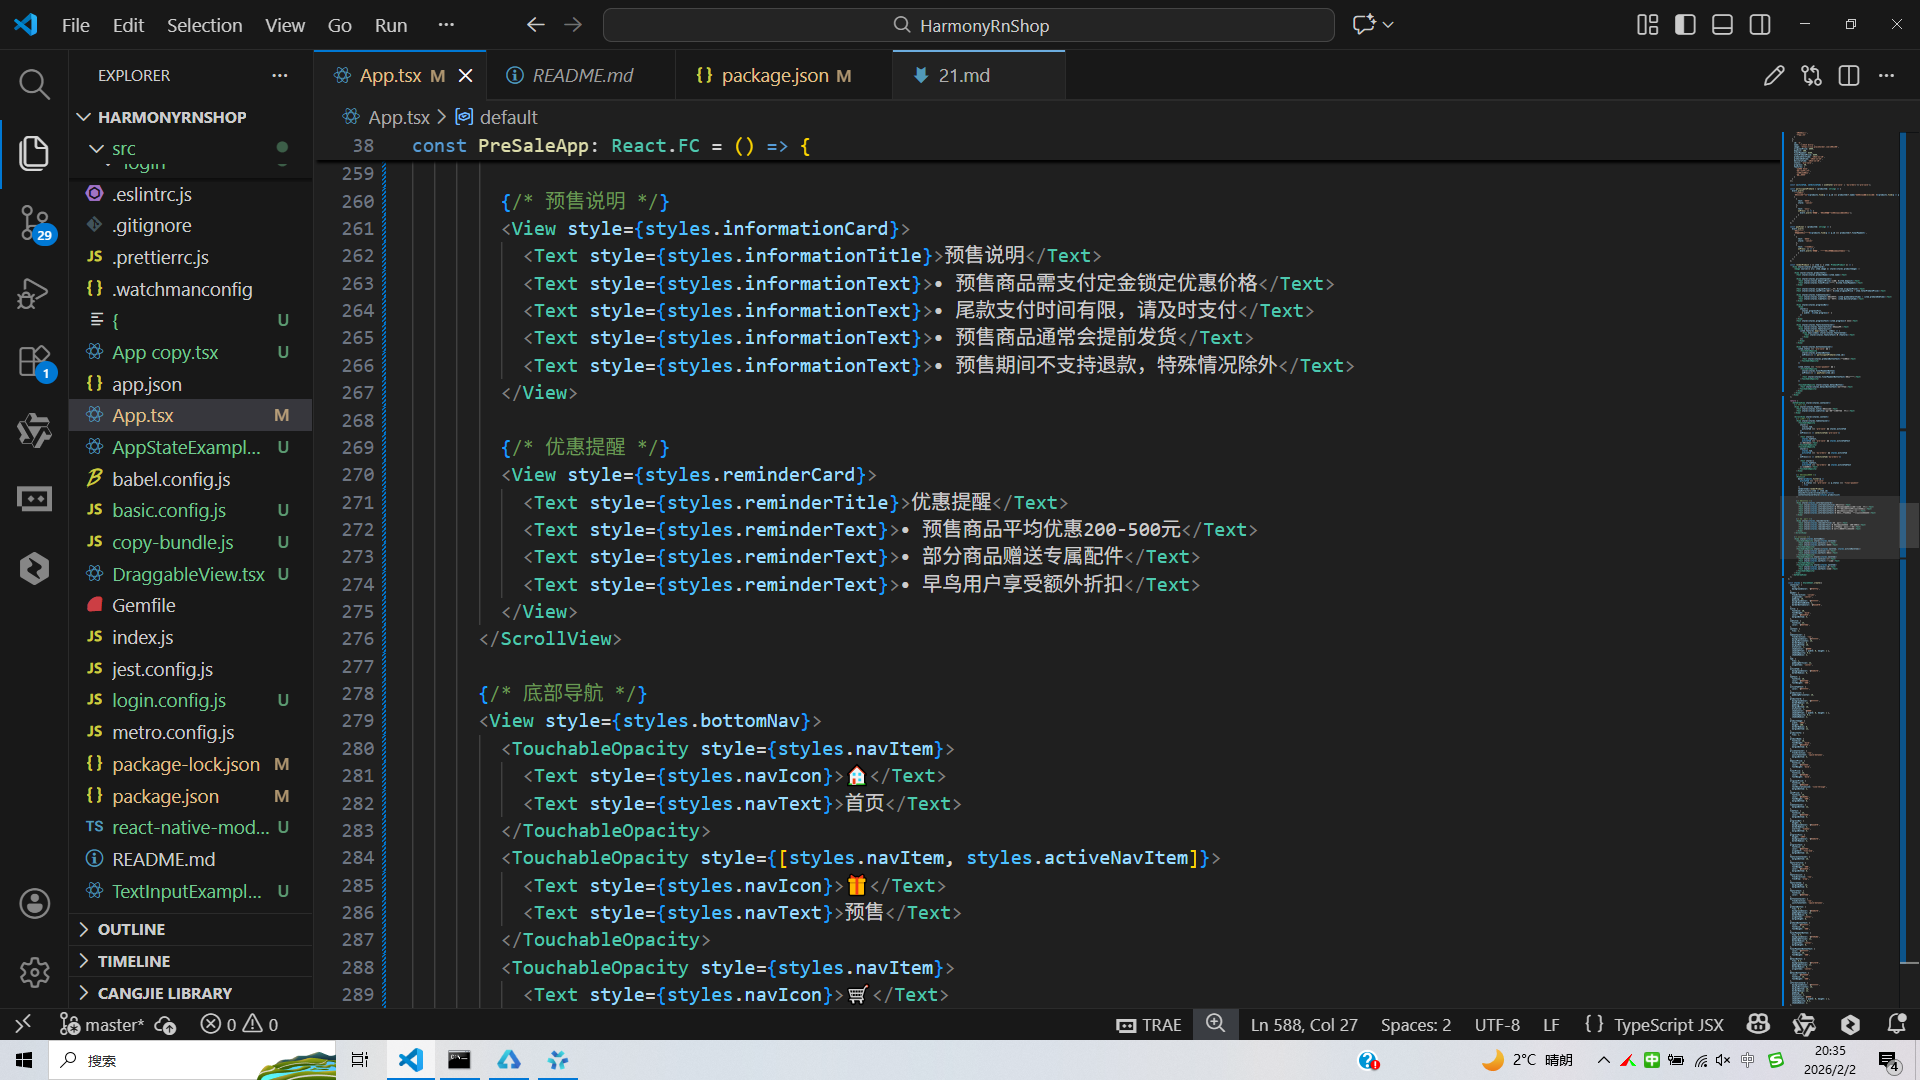Image resolution: width=1920 pixels, height=1080 pixels.
Task: Toggle primary side bar layout button
Action: (x=1685, y=25)
